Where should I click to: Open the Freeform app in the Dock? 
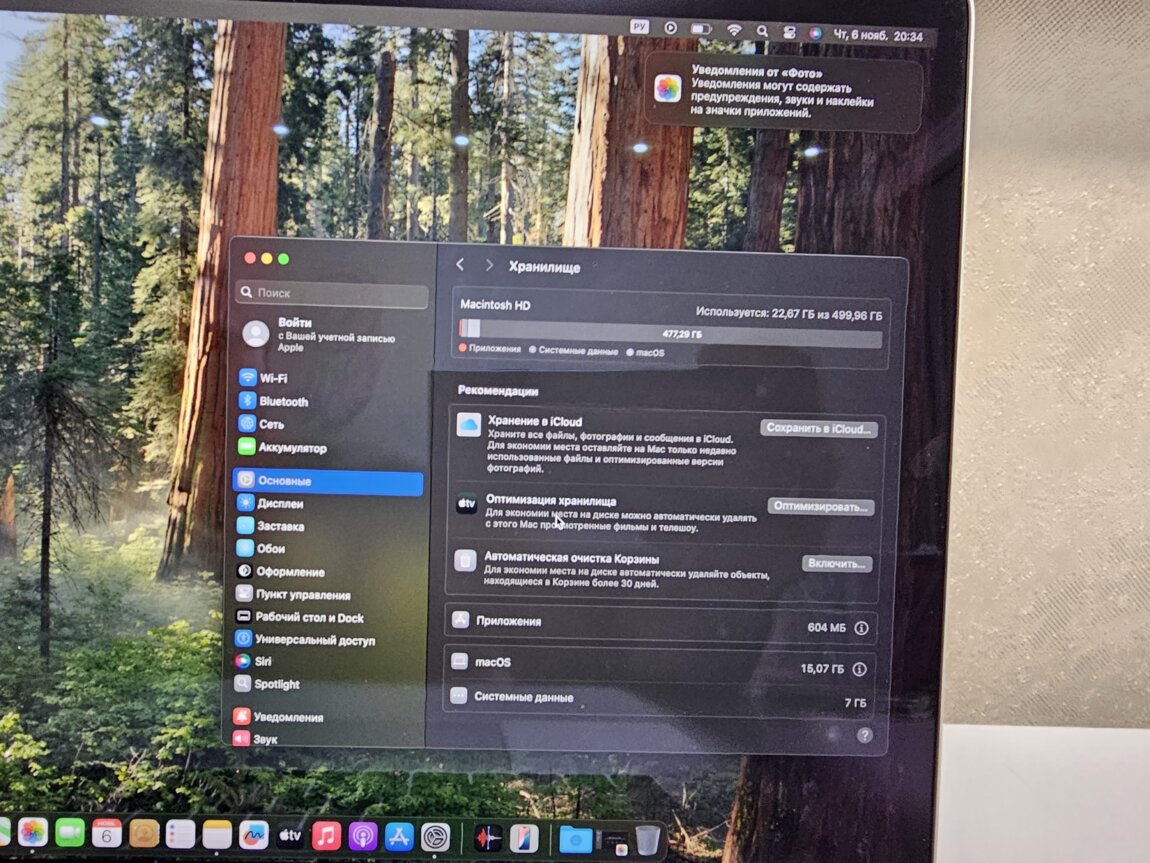coord(254,834)
